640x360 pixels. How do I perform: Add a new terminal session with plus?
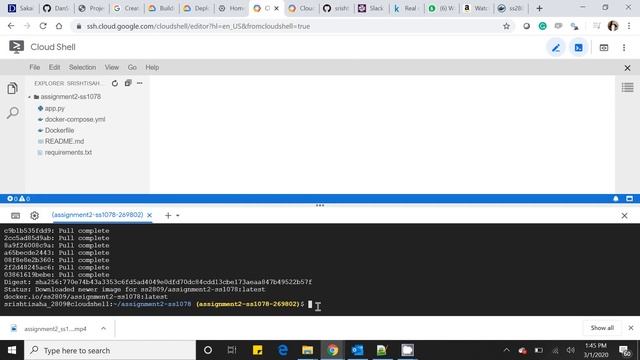[x=168, y=215]
